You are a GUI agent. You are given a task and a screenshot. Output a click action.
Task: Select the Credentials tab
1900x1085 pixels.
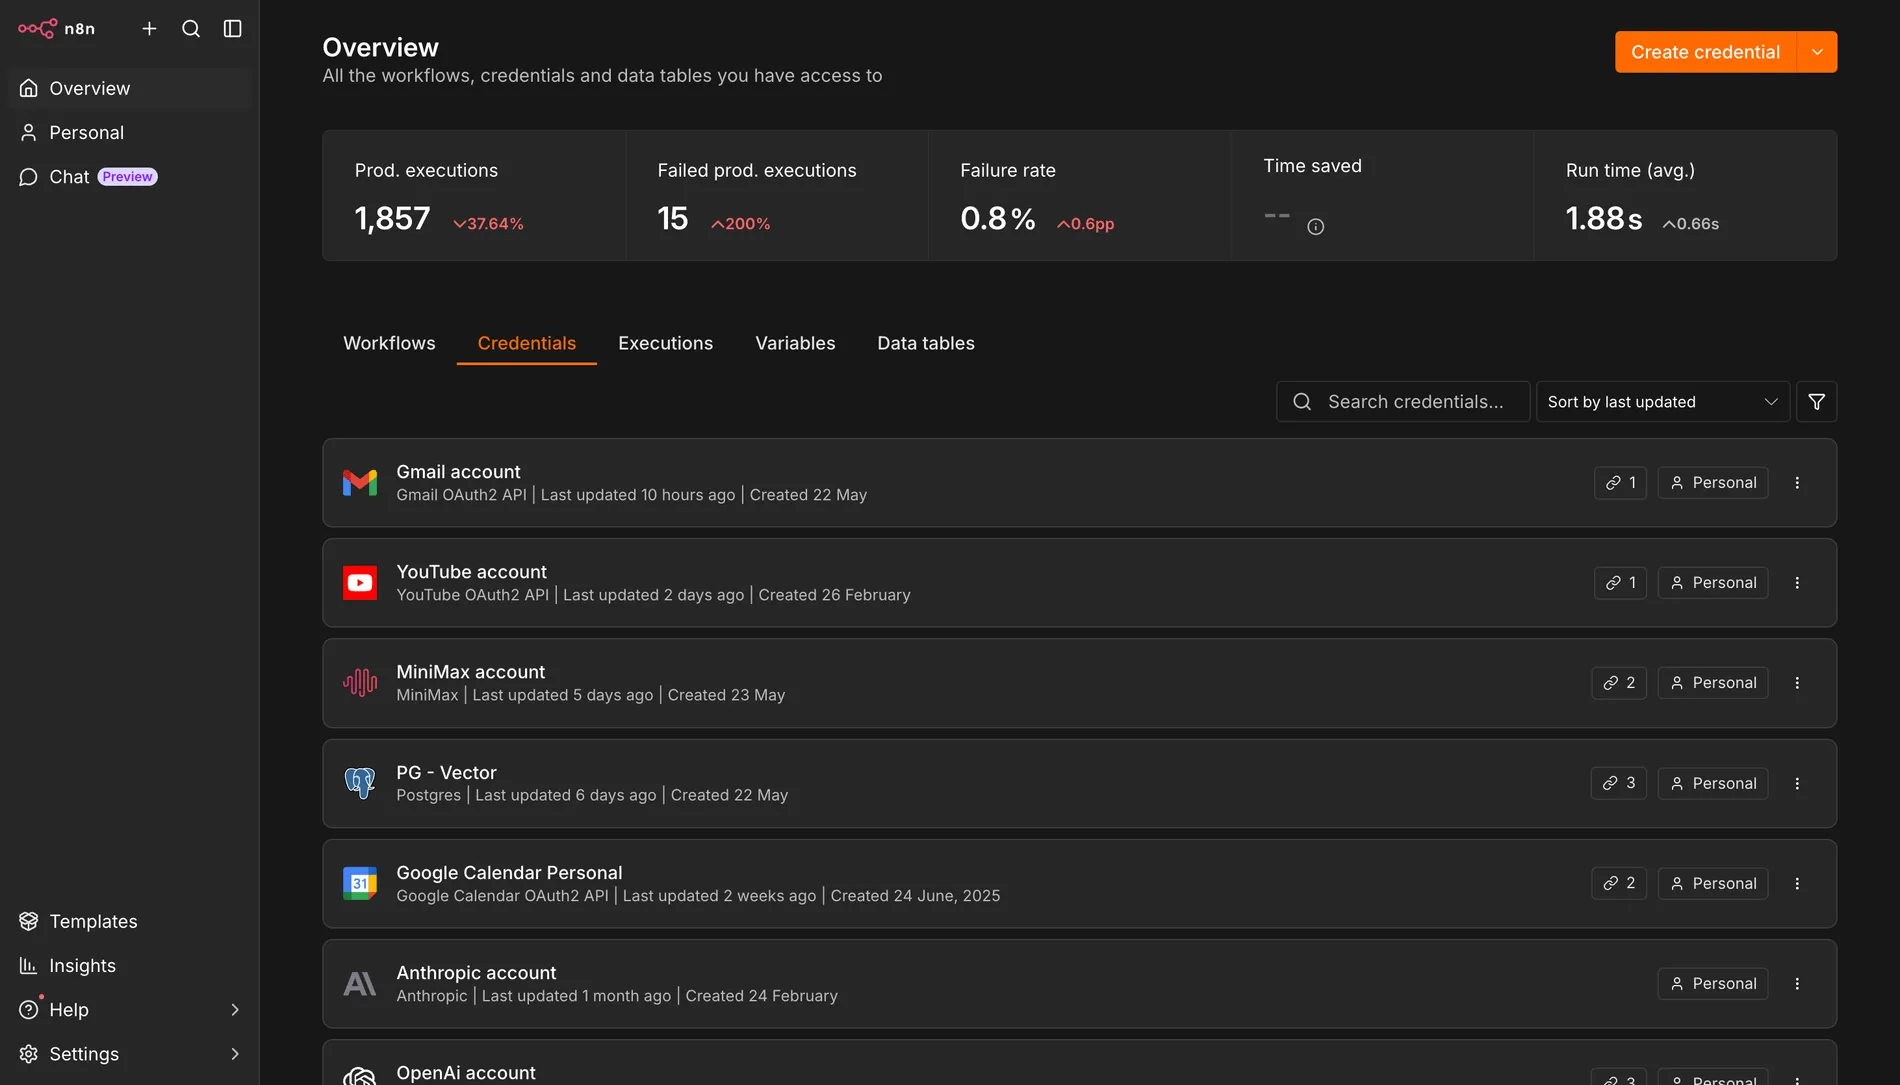[x=527, y=343]
